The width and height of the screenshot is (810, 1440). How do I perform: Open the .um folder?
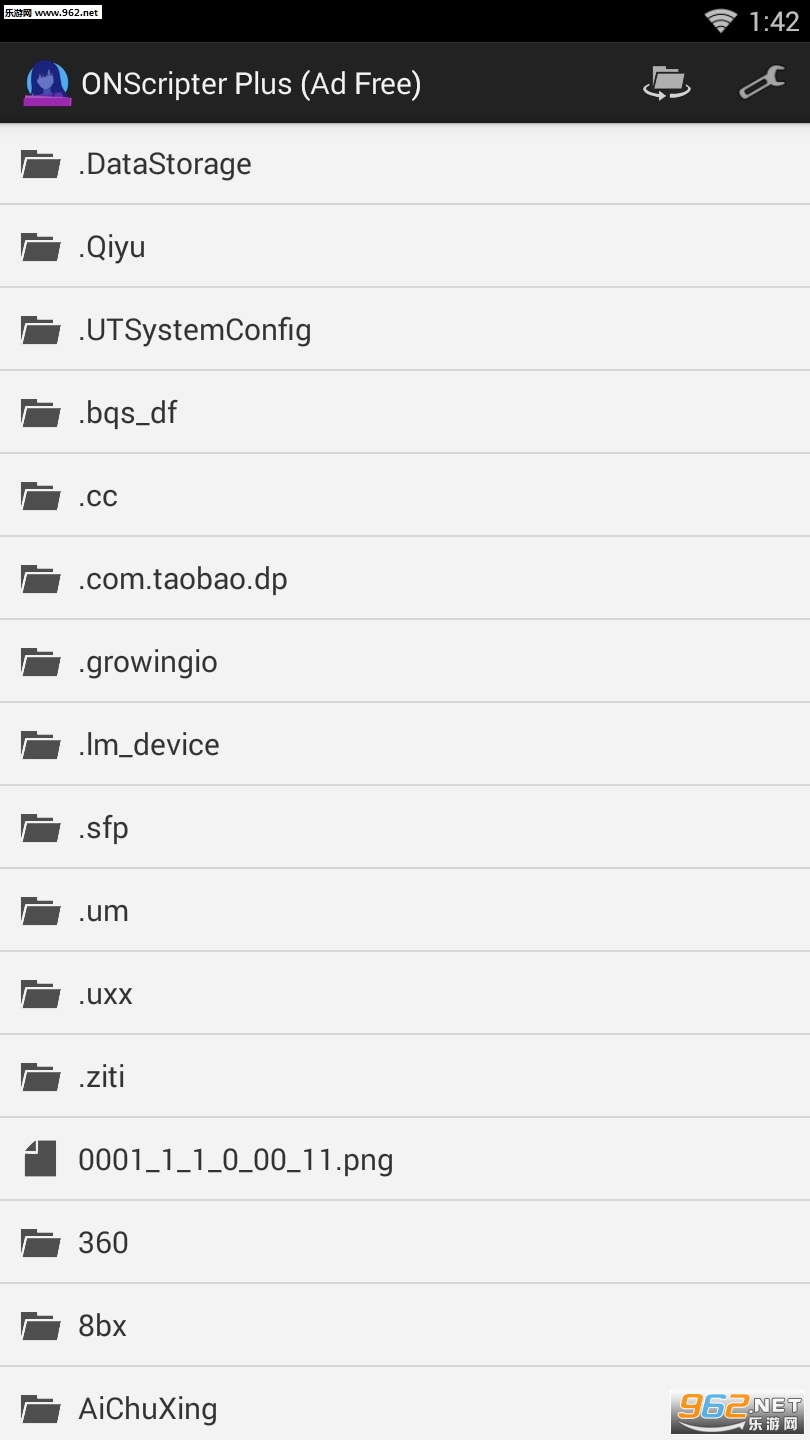(104, 911)
